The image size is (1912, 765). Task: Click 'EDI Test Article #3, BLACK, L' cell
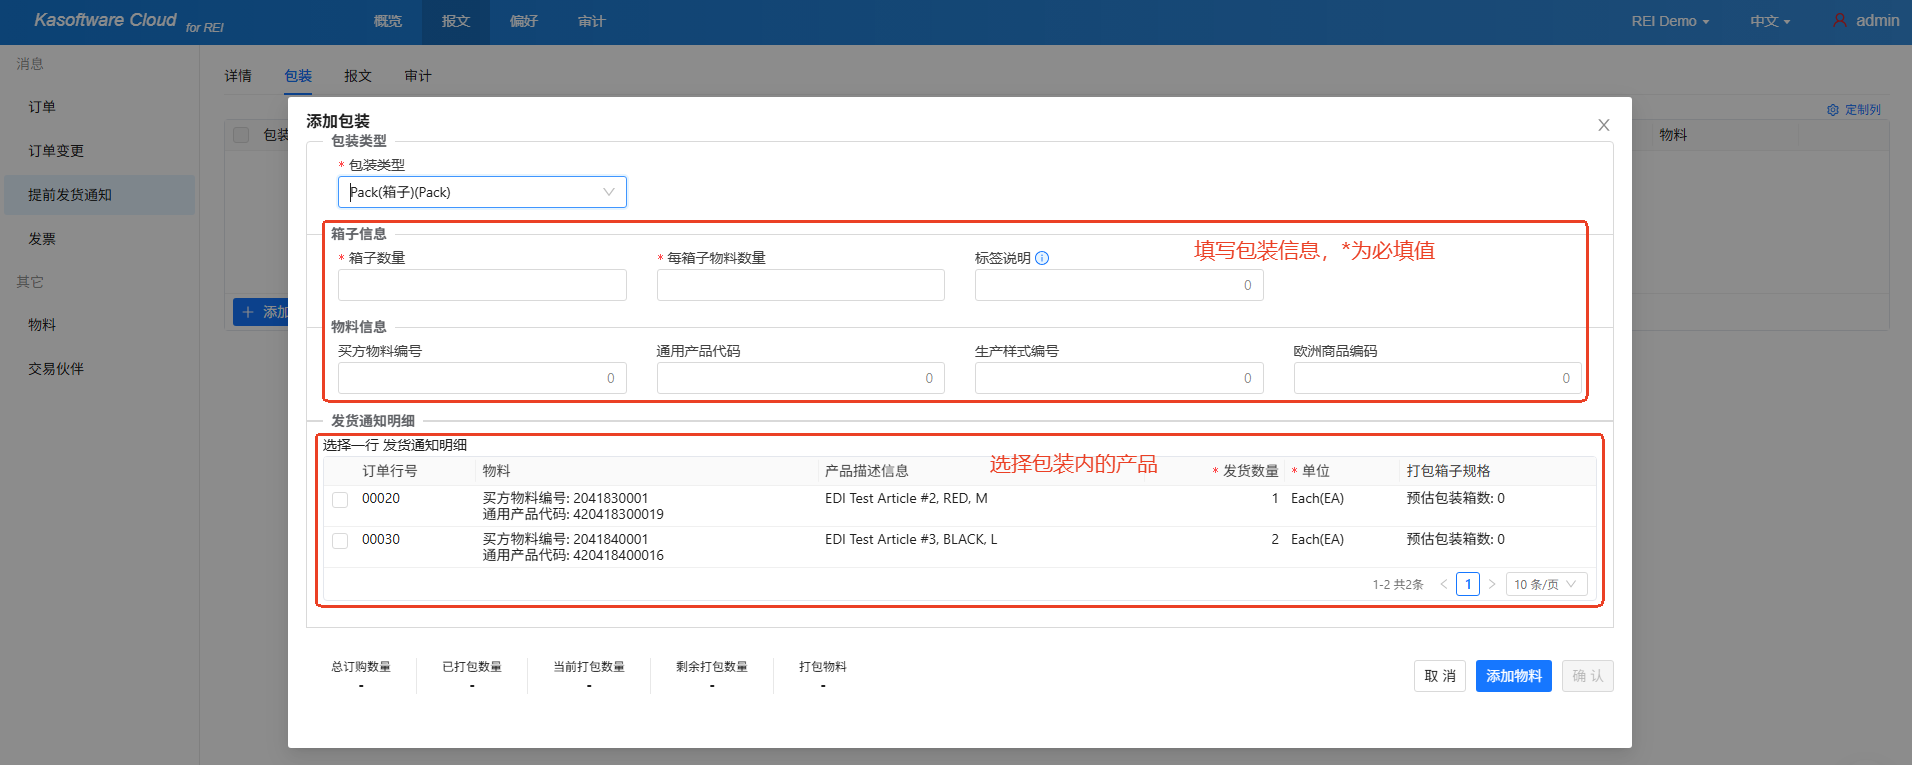pyautogui.click(x=911, y=539)
